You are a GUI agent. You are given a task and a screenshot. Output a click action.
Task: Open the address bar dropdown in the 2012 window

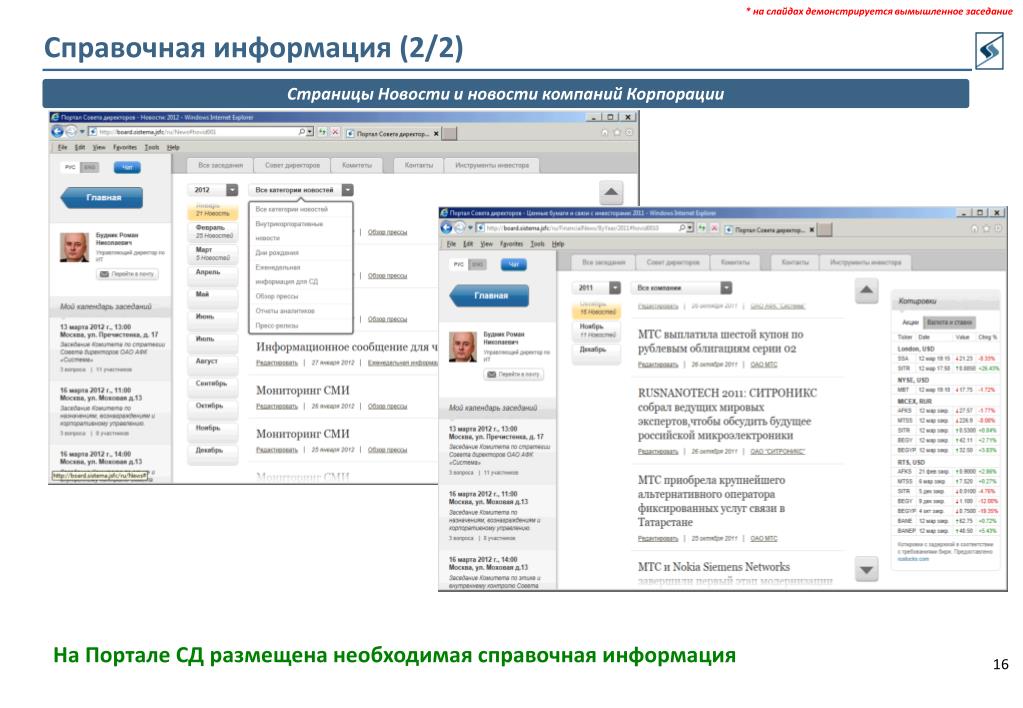tap(310, 132)
